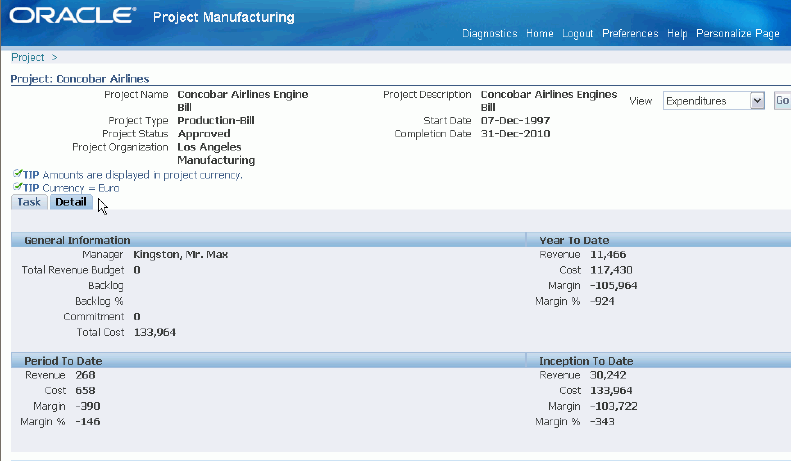Click Year To Date cost 117,430
791x461 pixels.
[x=611, y=270]
